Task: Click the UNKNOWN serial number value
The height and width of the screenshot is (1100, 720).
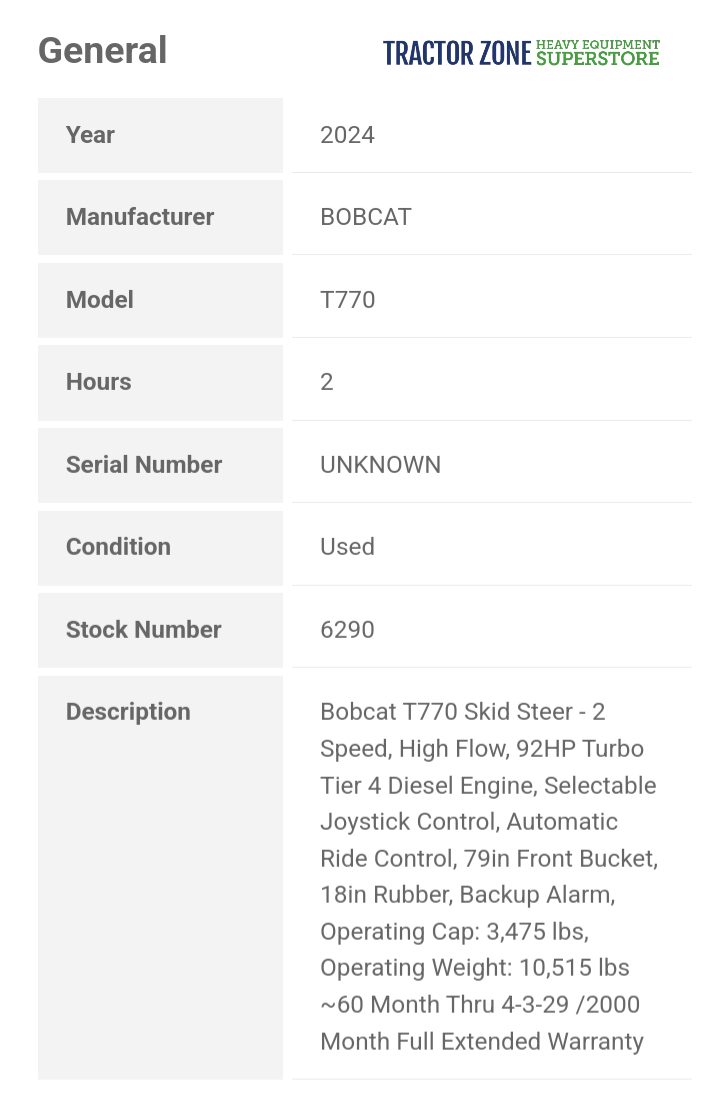Action: (x=380, y=464)
